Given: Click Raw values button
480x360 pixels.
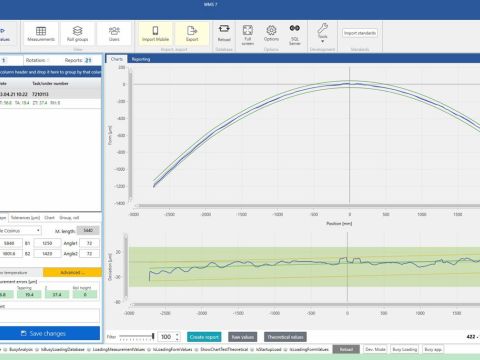Looking at the screenshot, I should coord(243,337).
